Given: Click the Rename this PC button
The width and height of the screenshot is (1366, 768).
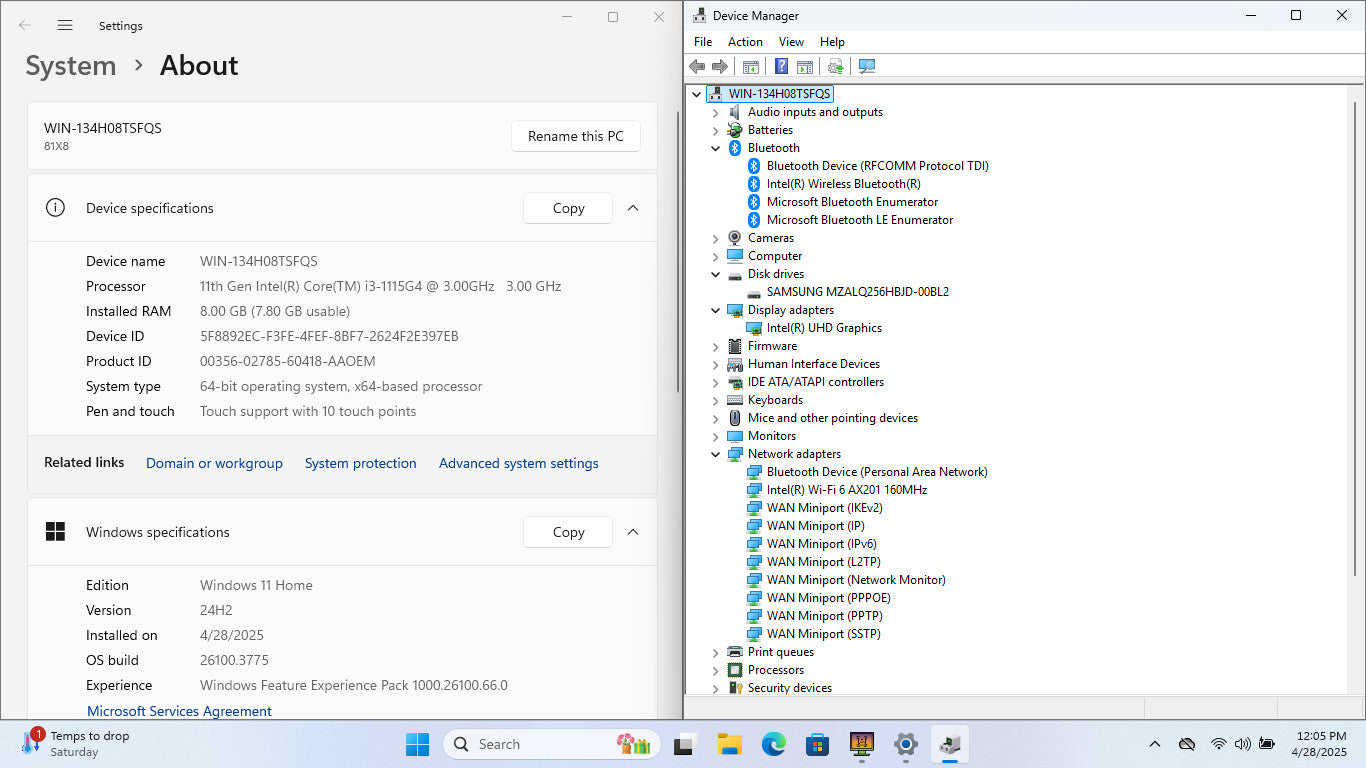Looking at the screenshot, I should pyautogui.click(x=576, y=136).
